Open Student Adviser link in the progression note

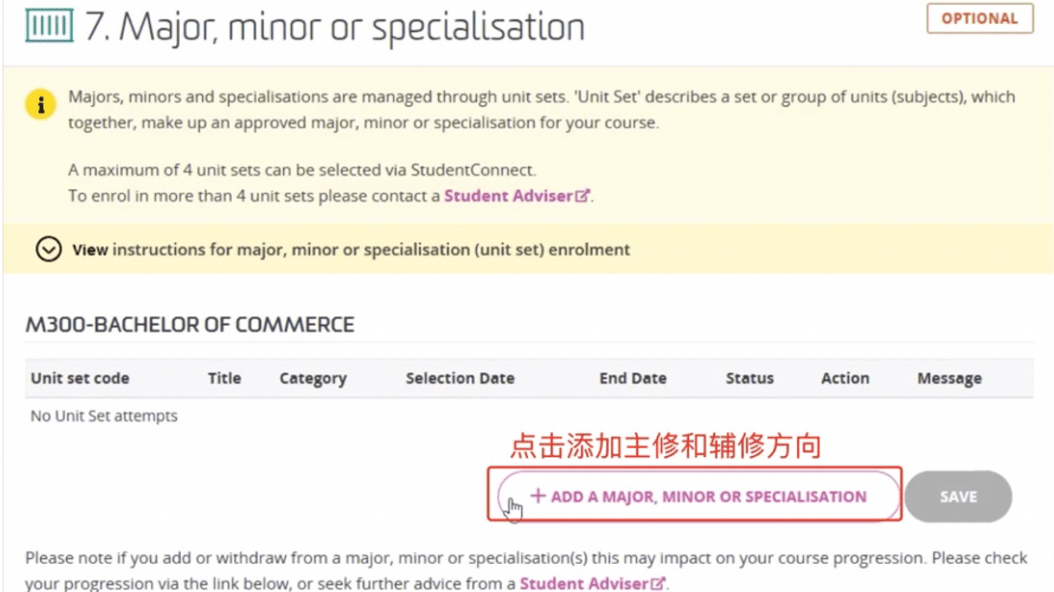[584, 583]
